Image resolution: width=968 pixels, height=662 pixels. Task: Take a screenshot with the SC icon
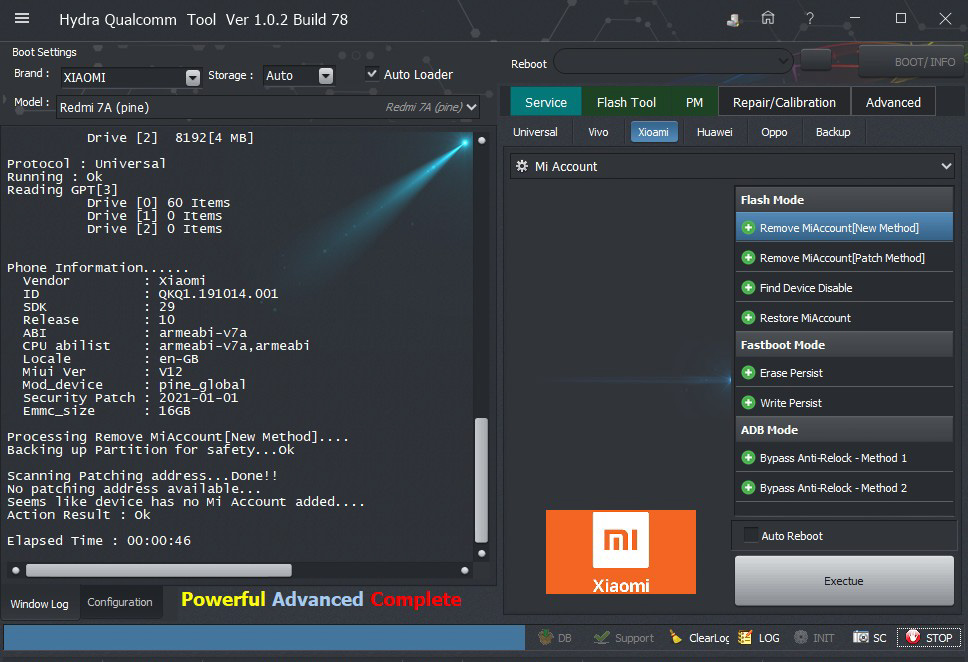tap(861, 637)
